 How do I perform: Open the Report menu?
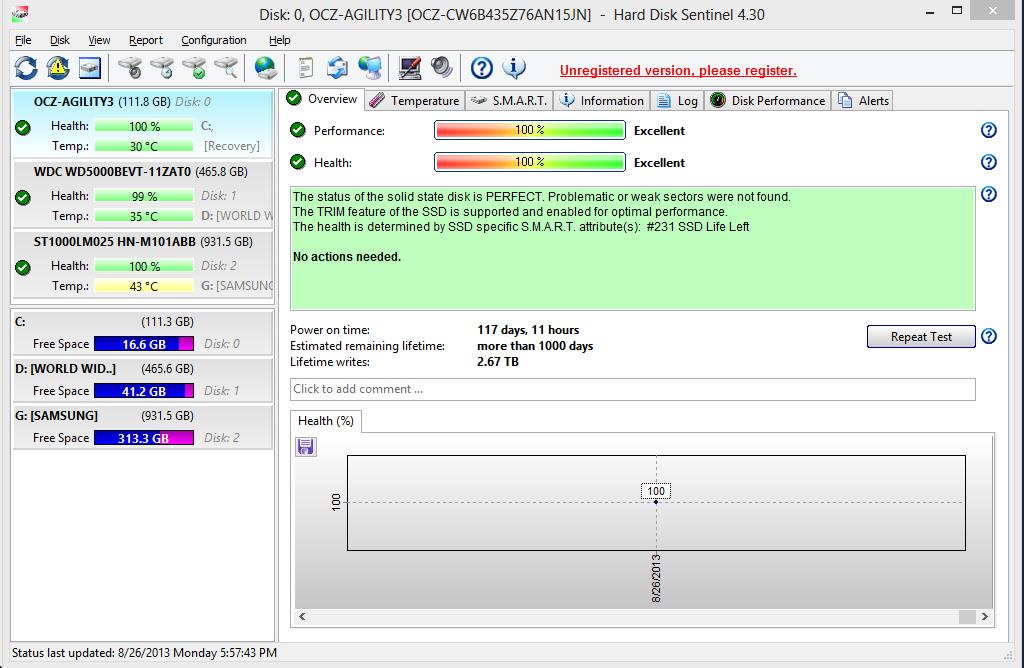tap(146, 40)
